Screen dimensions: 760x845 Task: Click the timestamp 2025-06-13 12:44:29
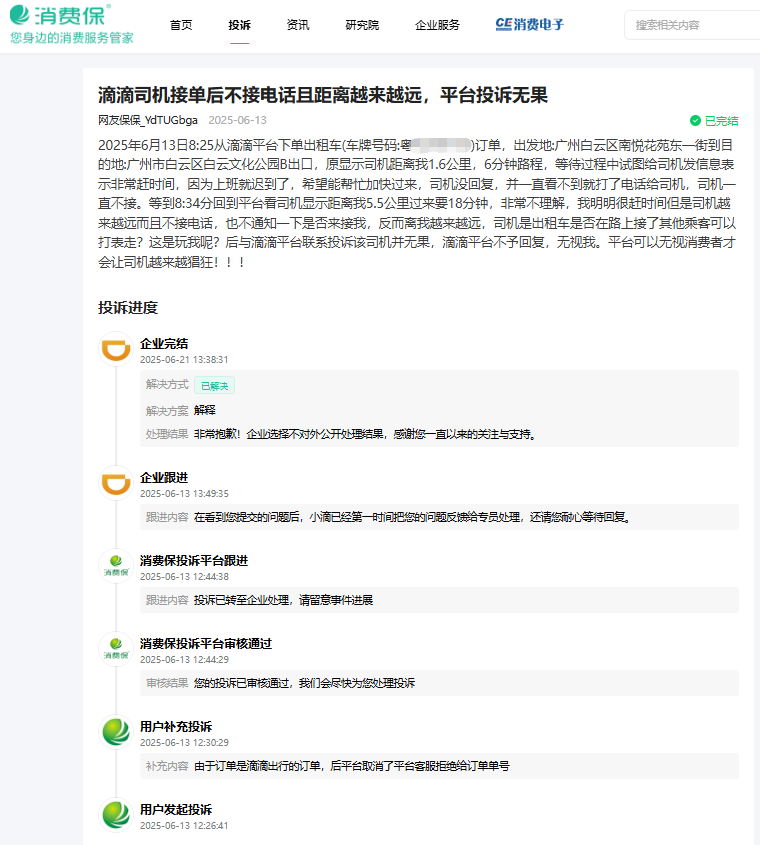coord(184,660)
